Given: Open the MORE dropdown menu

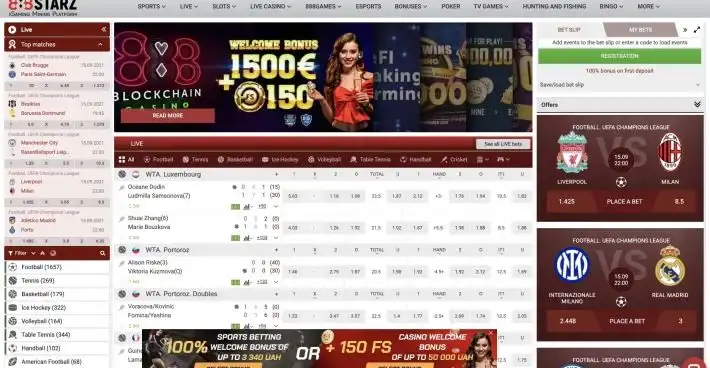Looking at the screenshot, I should pyautogui.click(x=648, y=6).
